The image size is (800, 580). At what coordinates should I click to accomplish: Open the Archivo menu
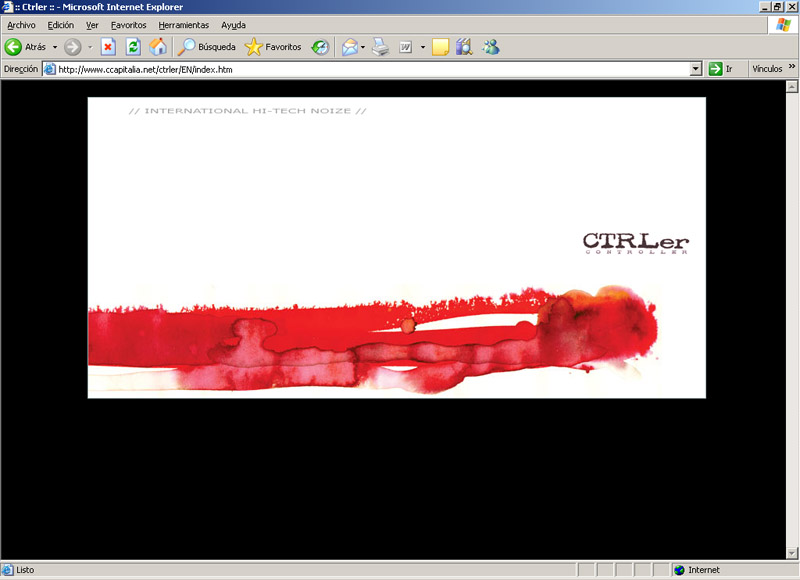[21, 25]
